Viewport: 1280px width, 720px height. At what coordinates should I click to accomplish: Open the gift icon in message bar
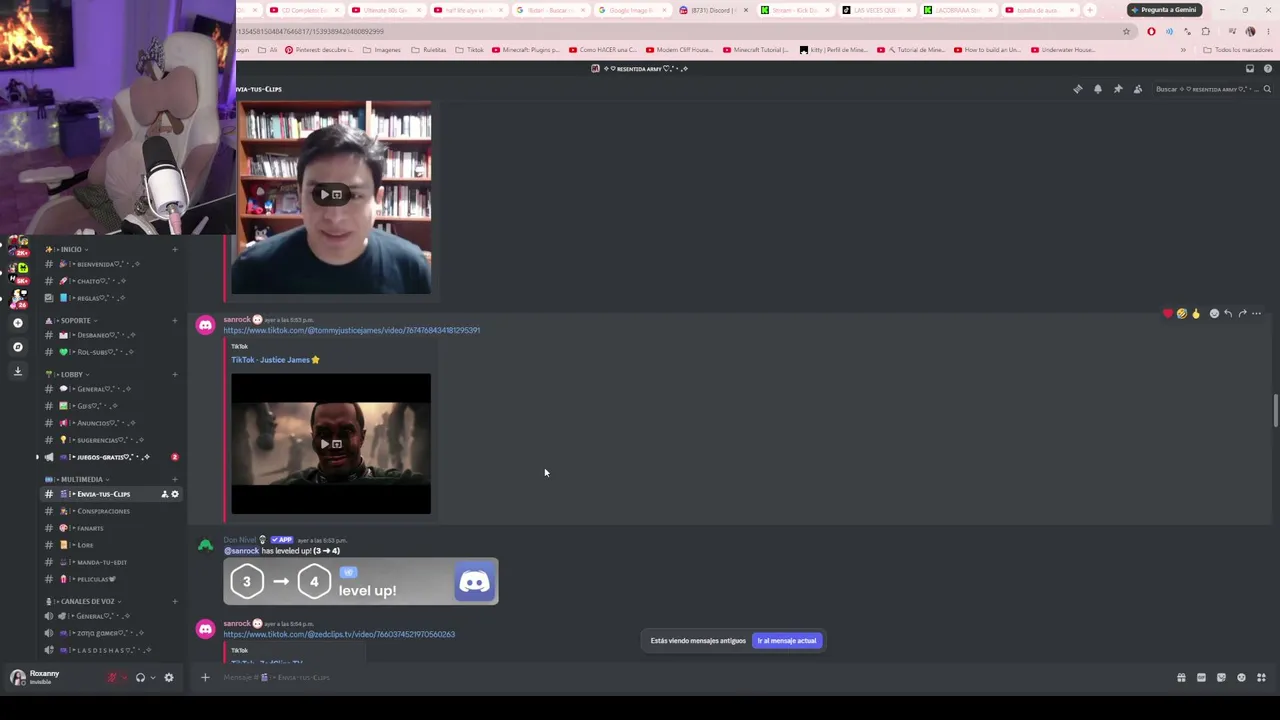[x=1181, y=678]
